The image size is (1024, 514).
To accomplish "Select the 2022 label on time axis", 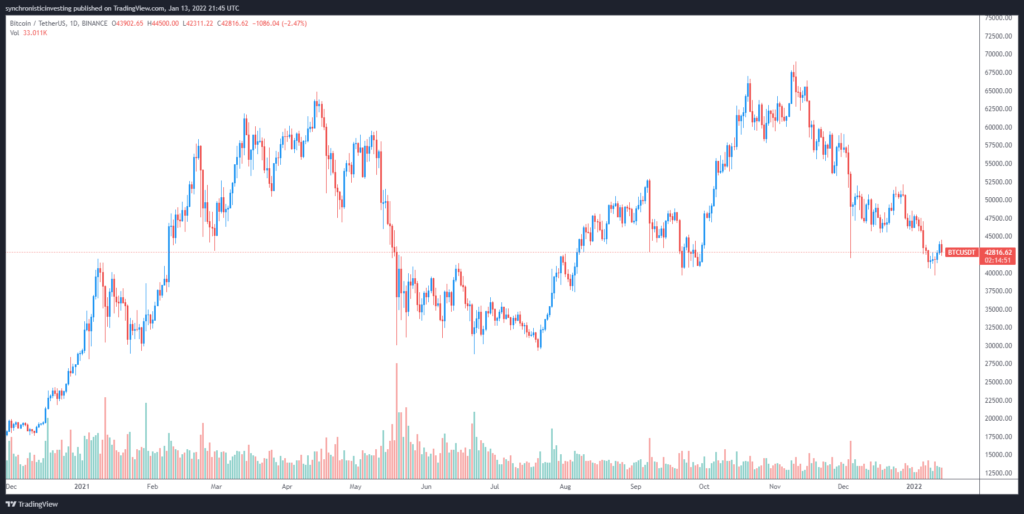I will click(917, 487).
